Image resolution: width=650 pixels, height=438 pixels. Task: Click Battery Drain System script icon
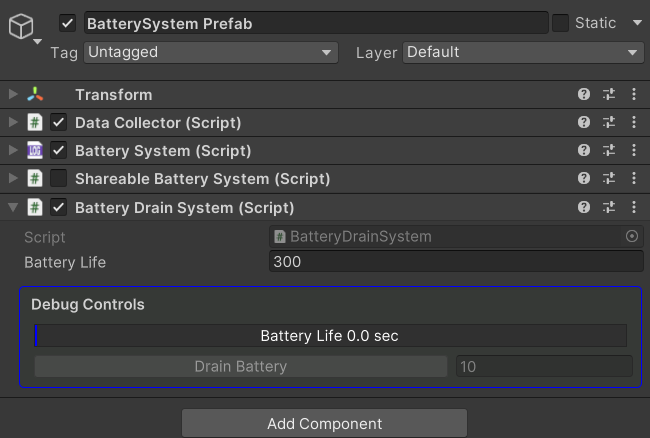35,207
